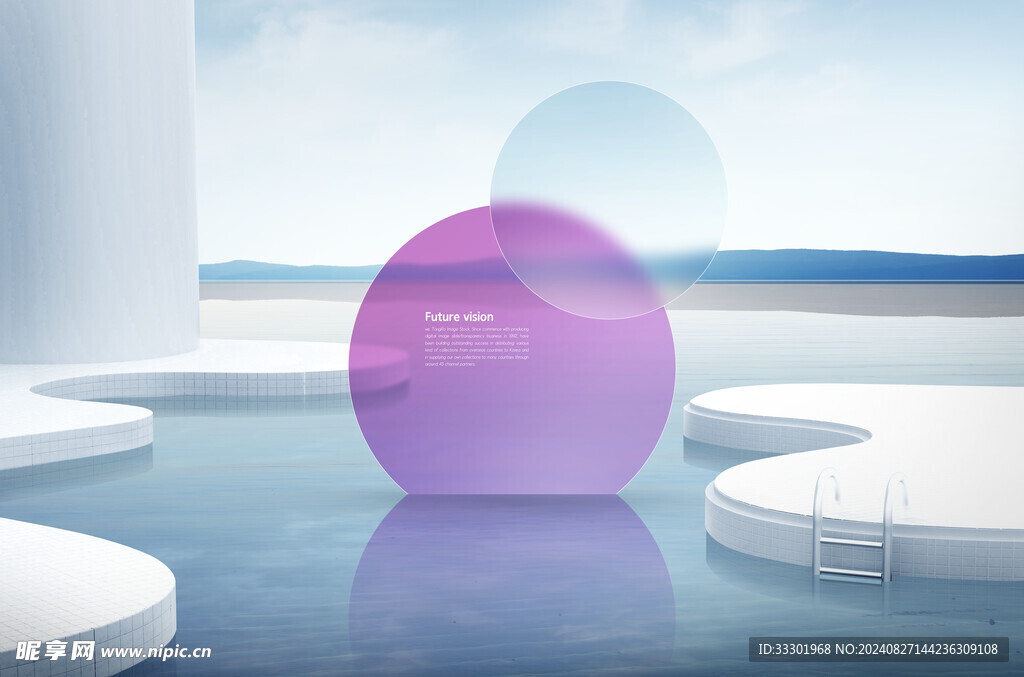This screenshot has height=677, width=1024.
Task: Select the tiled platform at bottom left
Action: [x=70, y=580]
